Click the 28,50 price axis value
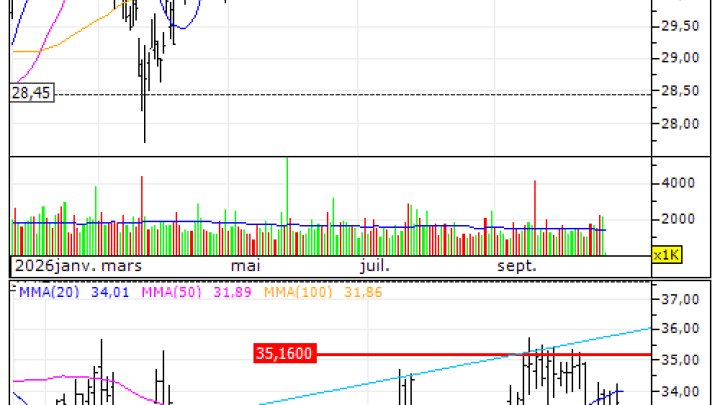This screenshot has height=405, width=720. (680, 91)
